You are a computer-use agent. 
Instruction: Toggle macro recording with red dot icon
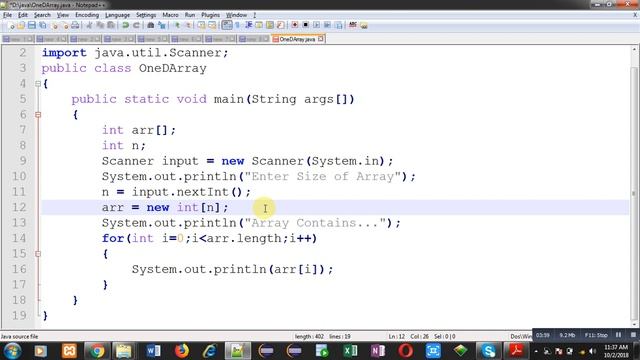[x=295, y=25]
